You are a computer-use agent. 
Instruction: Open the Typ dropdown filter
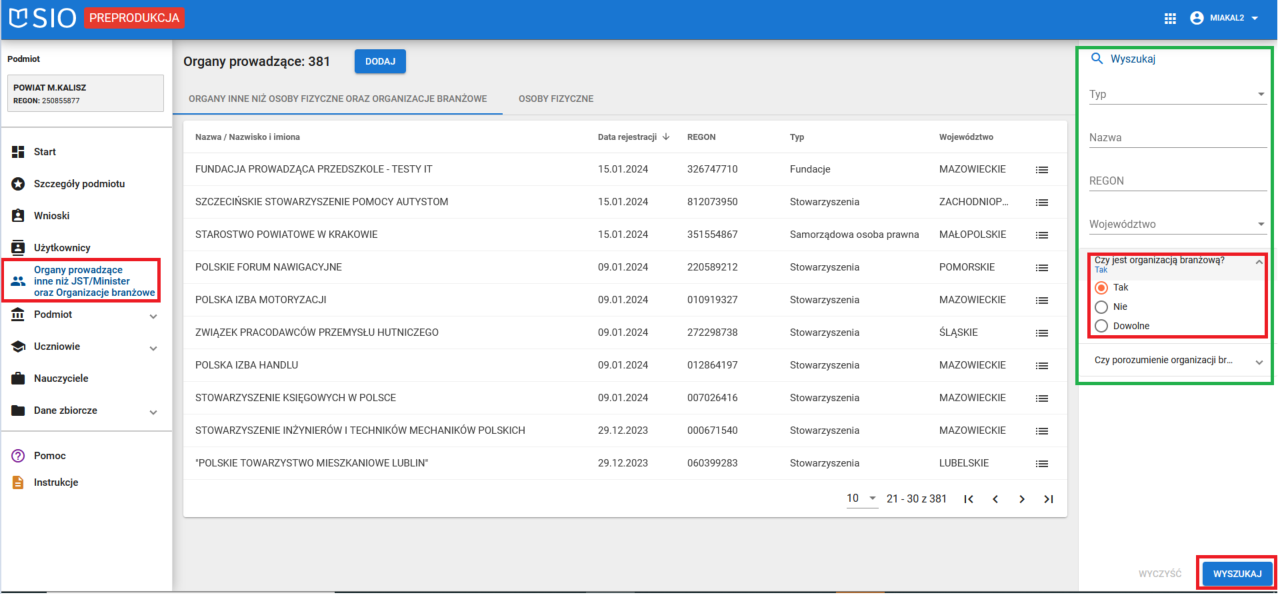[1177, 95]
